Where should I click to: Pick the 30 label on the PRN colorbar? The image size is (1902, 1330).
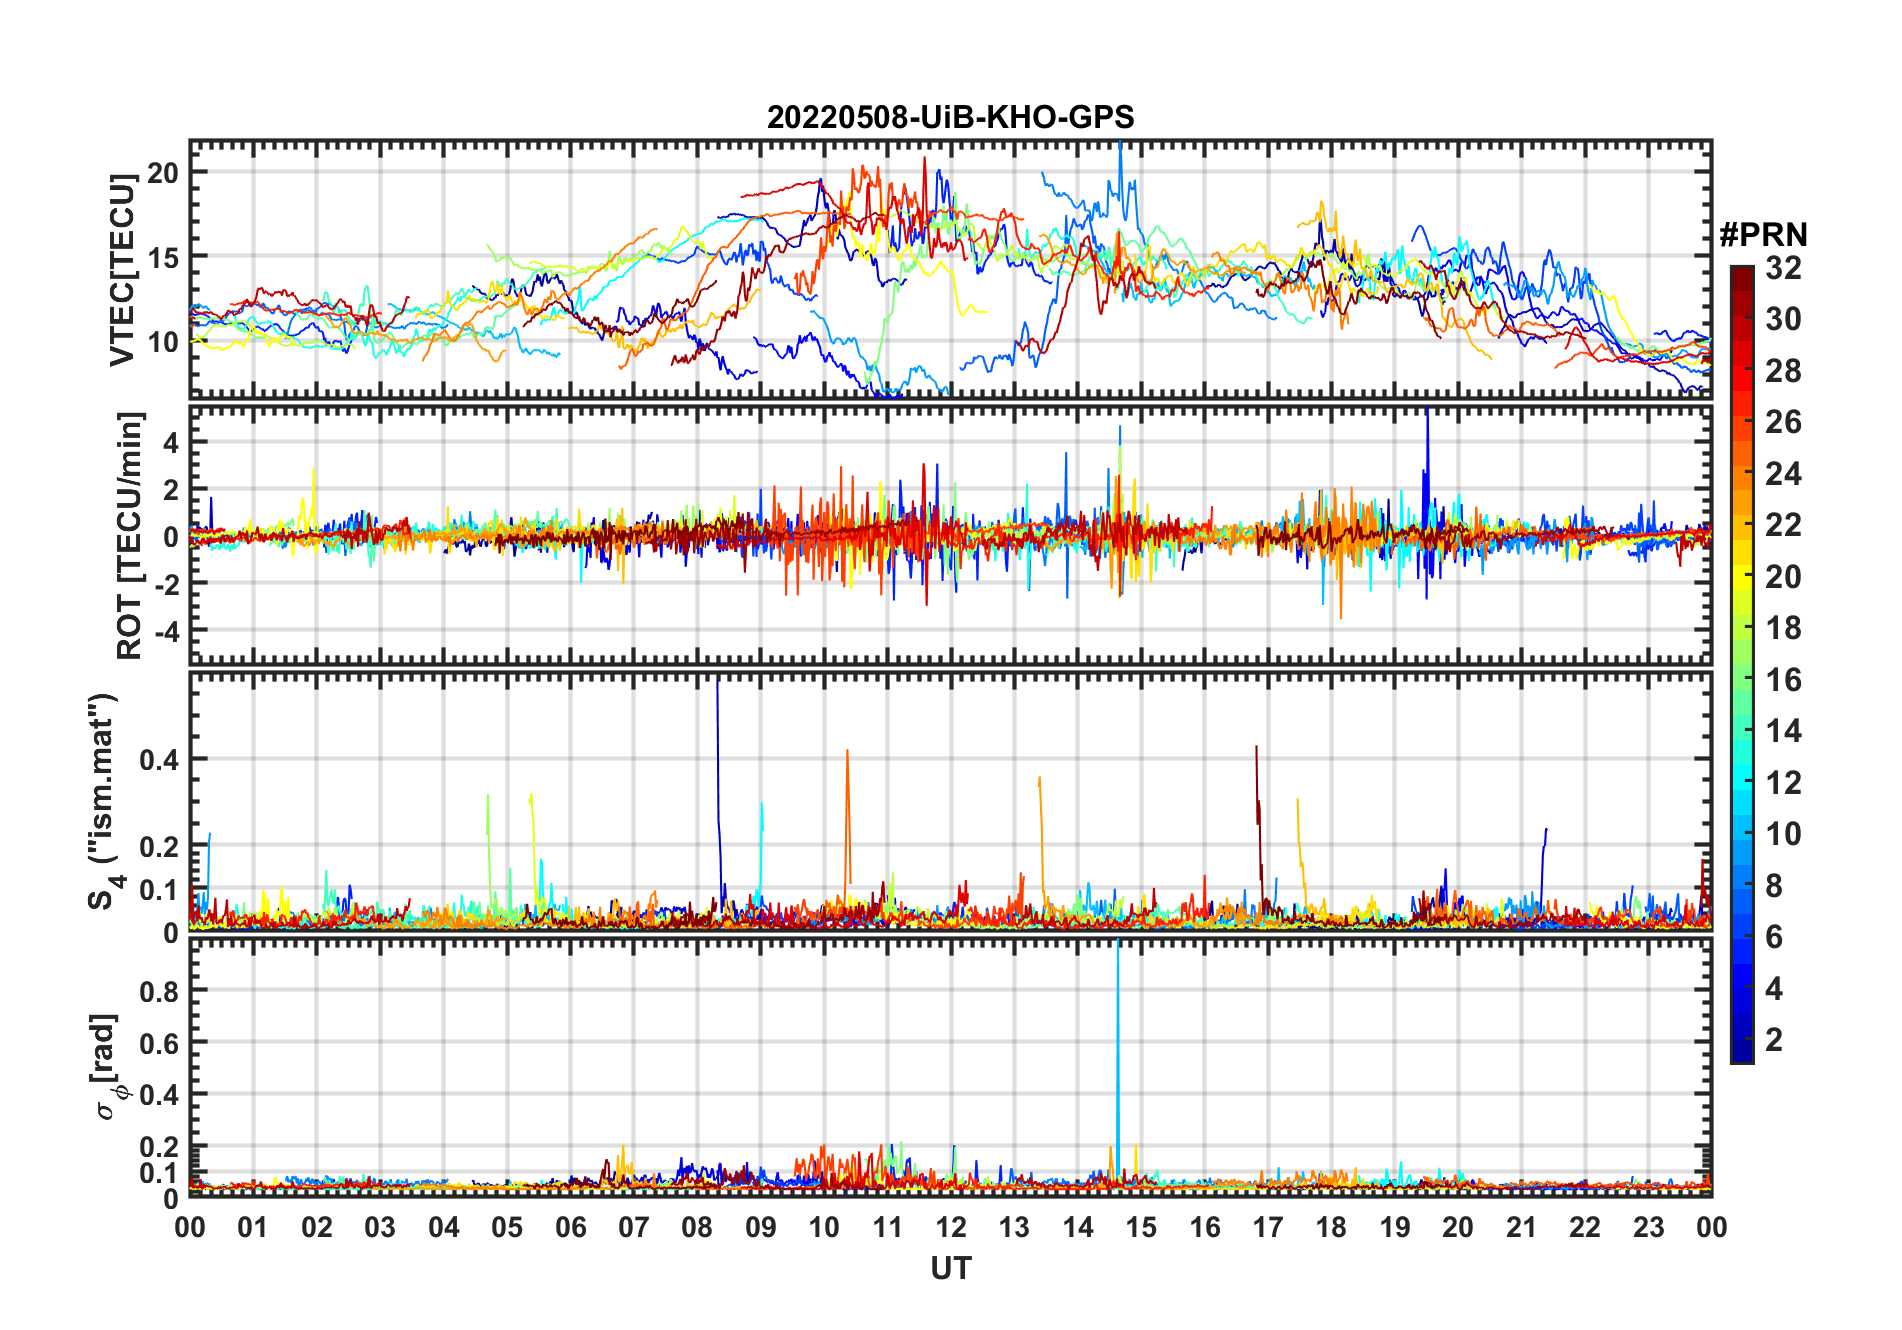click(x=1783, y=319)
